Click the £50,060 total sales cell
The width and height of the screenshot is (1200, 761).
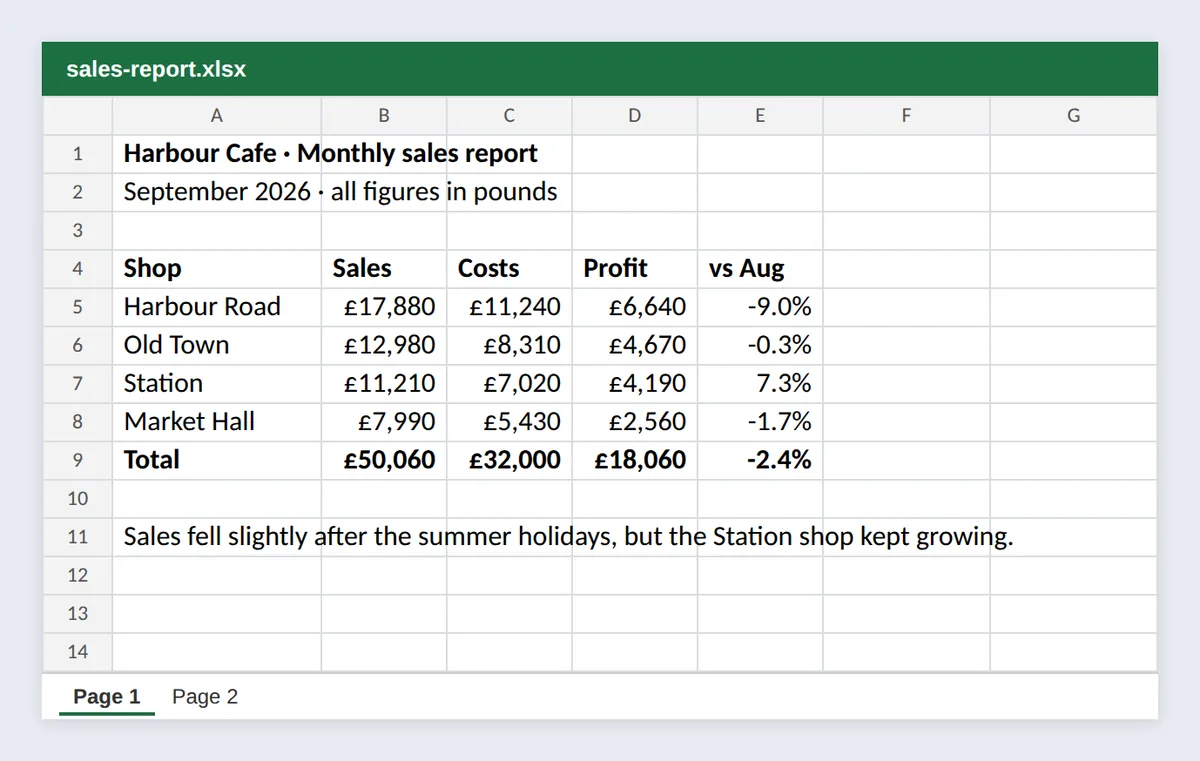click(x=384, y=460)
